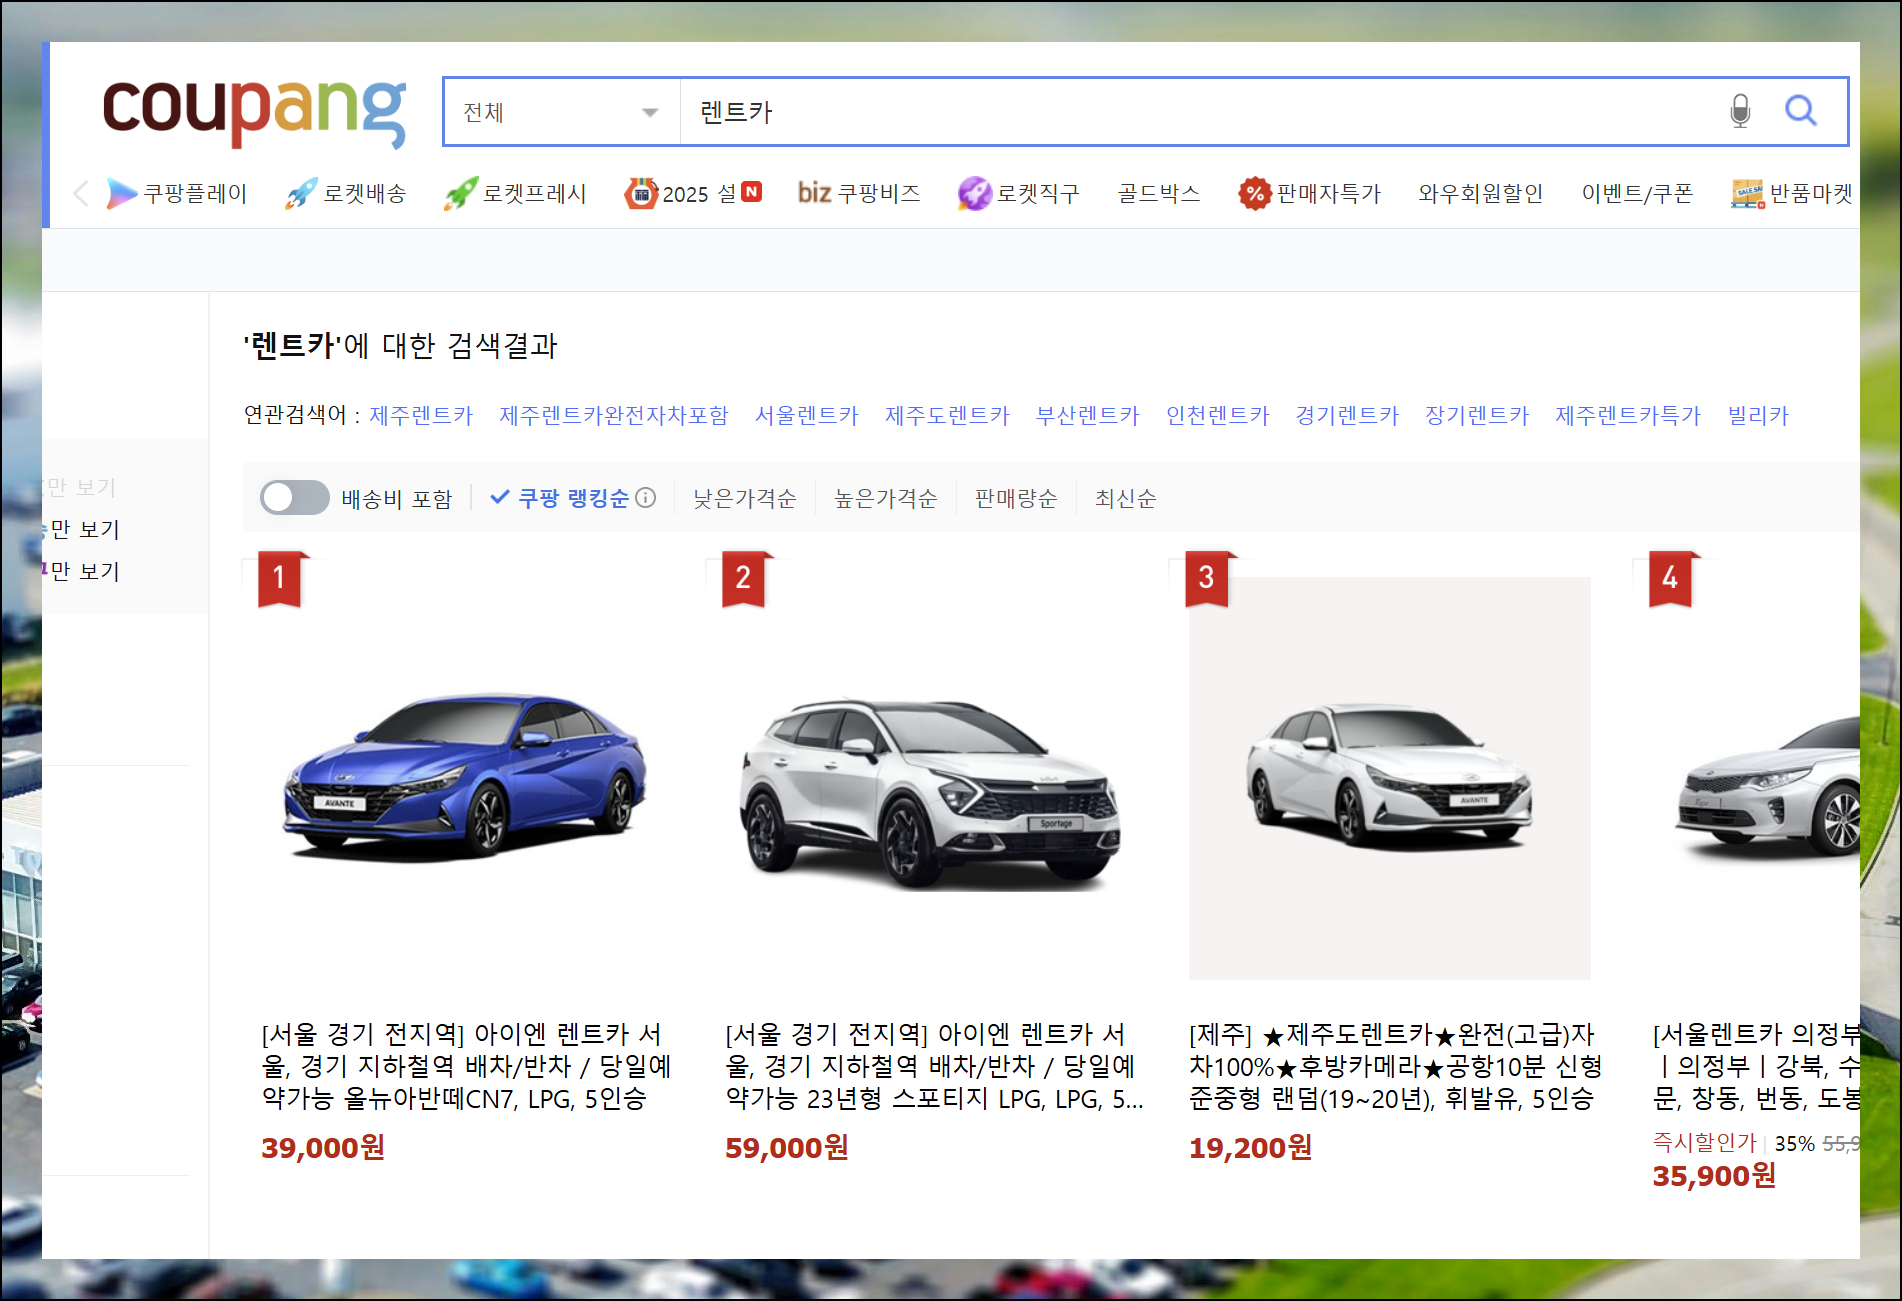Click the magnifier search icon

(1801, 111)
